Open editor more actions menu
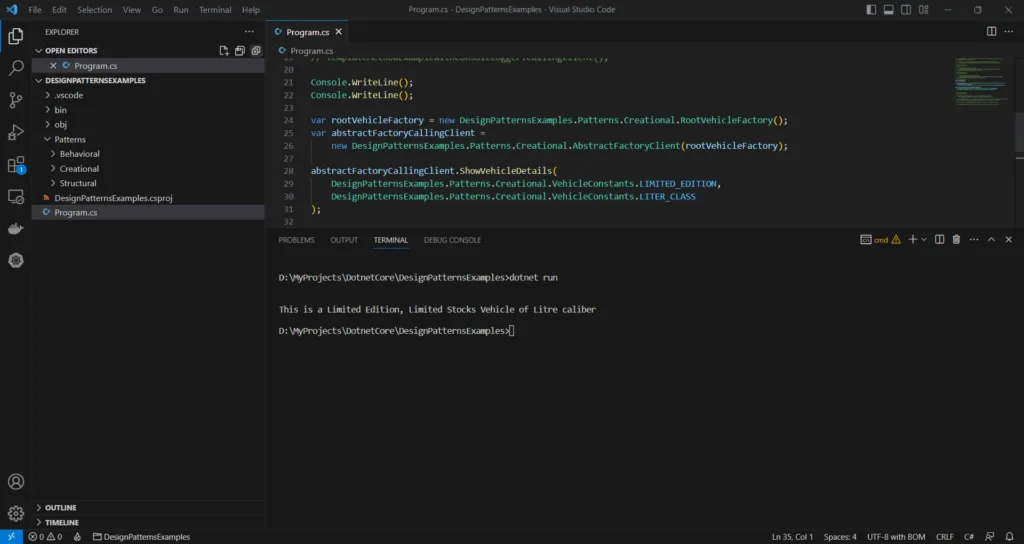1024x544 pixels. 1008,31
